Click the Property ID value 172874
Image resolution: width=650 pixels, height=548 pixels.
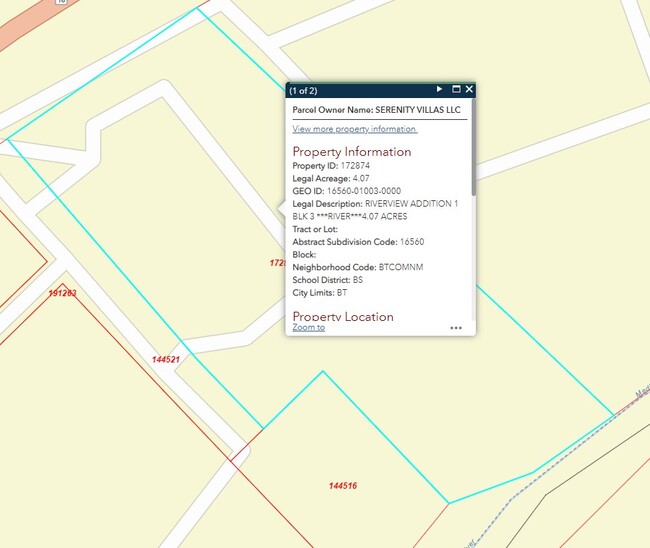(x=357, y=165)
